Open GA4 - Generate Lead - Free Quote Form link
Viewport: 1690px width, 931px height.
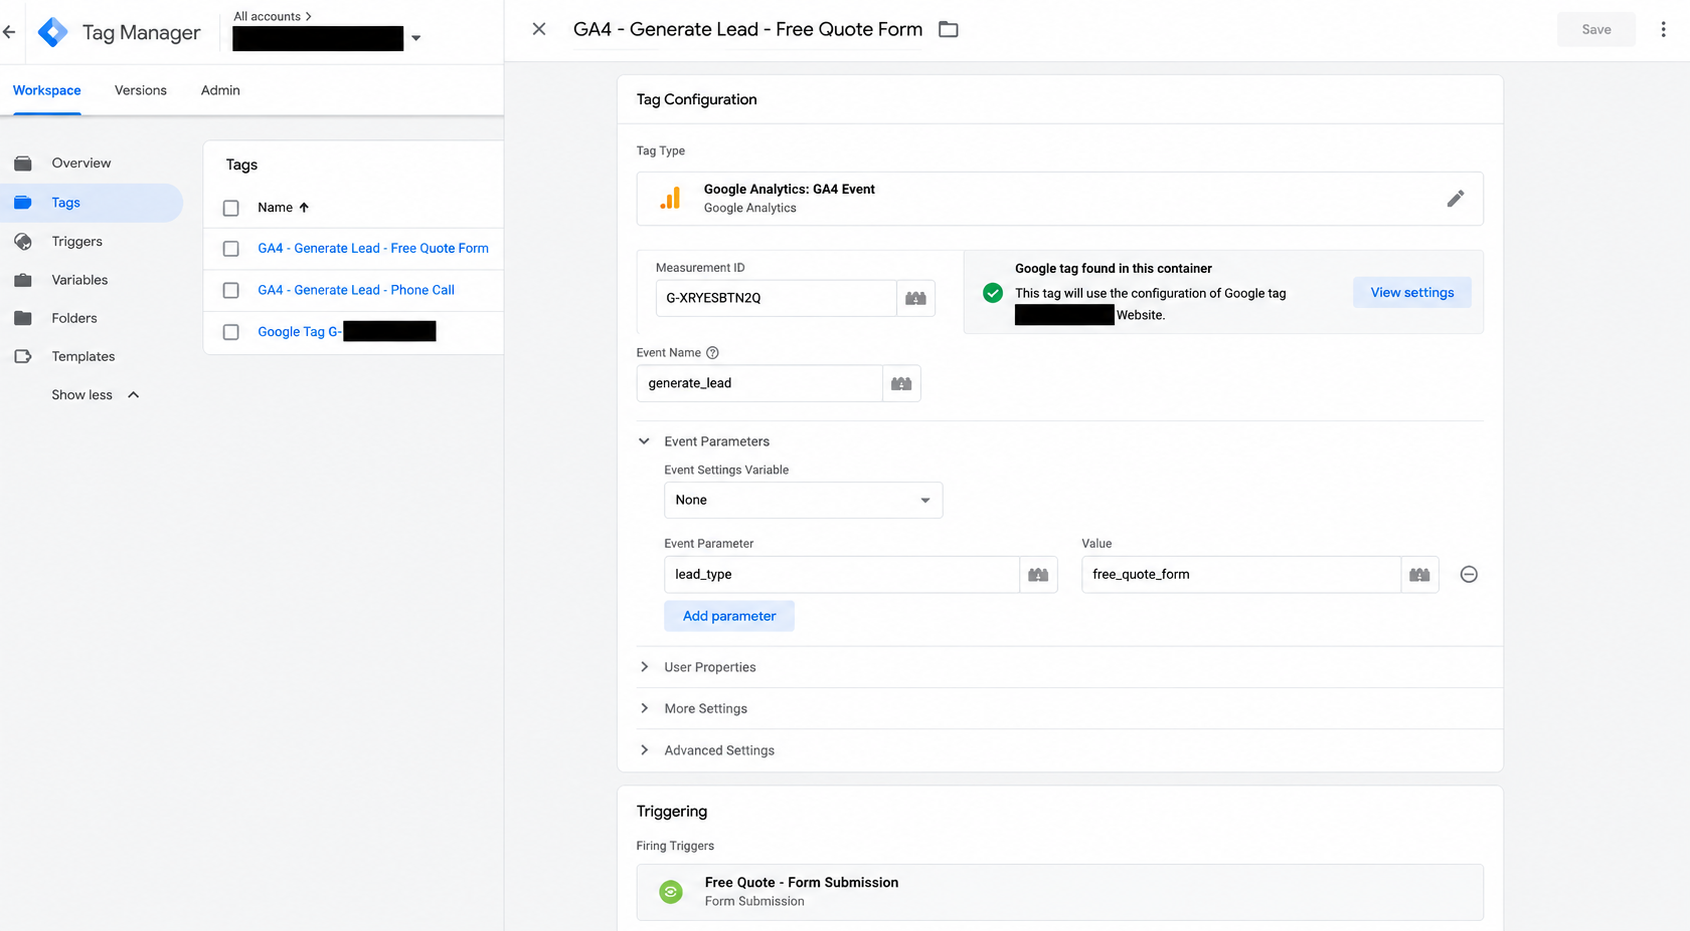coord(373,248)
